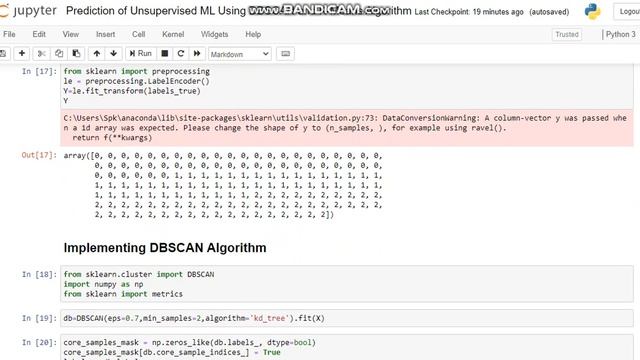Select code cell In [19] DBSCAN fit
Viewport: 640px width, 360px height.
click(347, 318)
